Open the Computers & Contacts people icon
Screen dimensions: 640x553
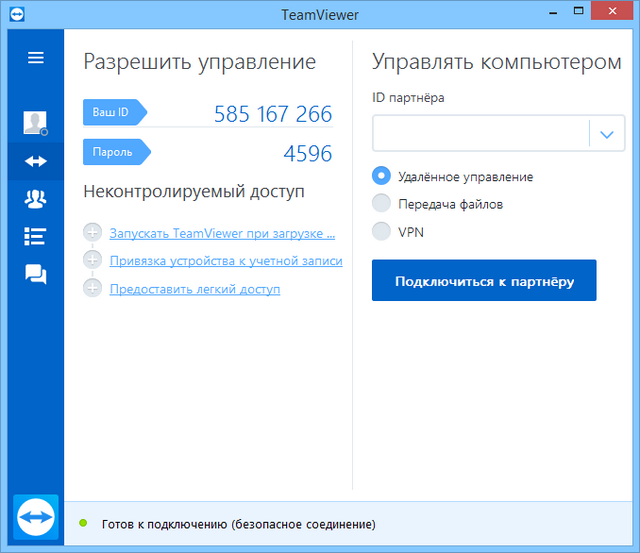click(x=36, y=198)
